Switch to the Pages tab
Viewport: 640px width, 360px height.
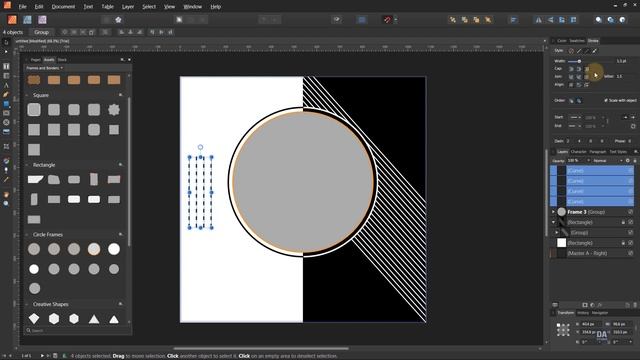[x=36, y=60]
